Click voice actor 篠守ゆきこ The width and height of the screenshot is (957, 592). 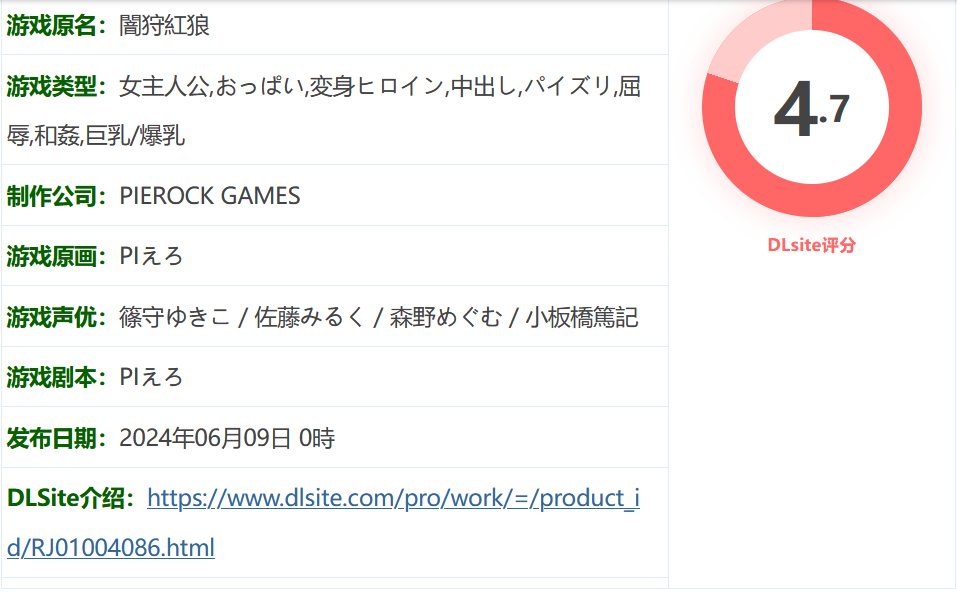coord(174,317)
